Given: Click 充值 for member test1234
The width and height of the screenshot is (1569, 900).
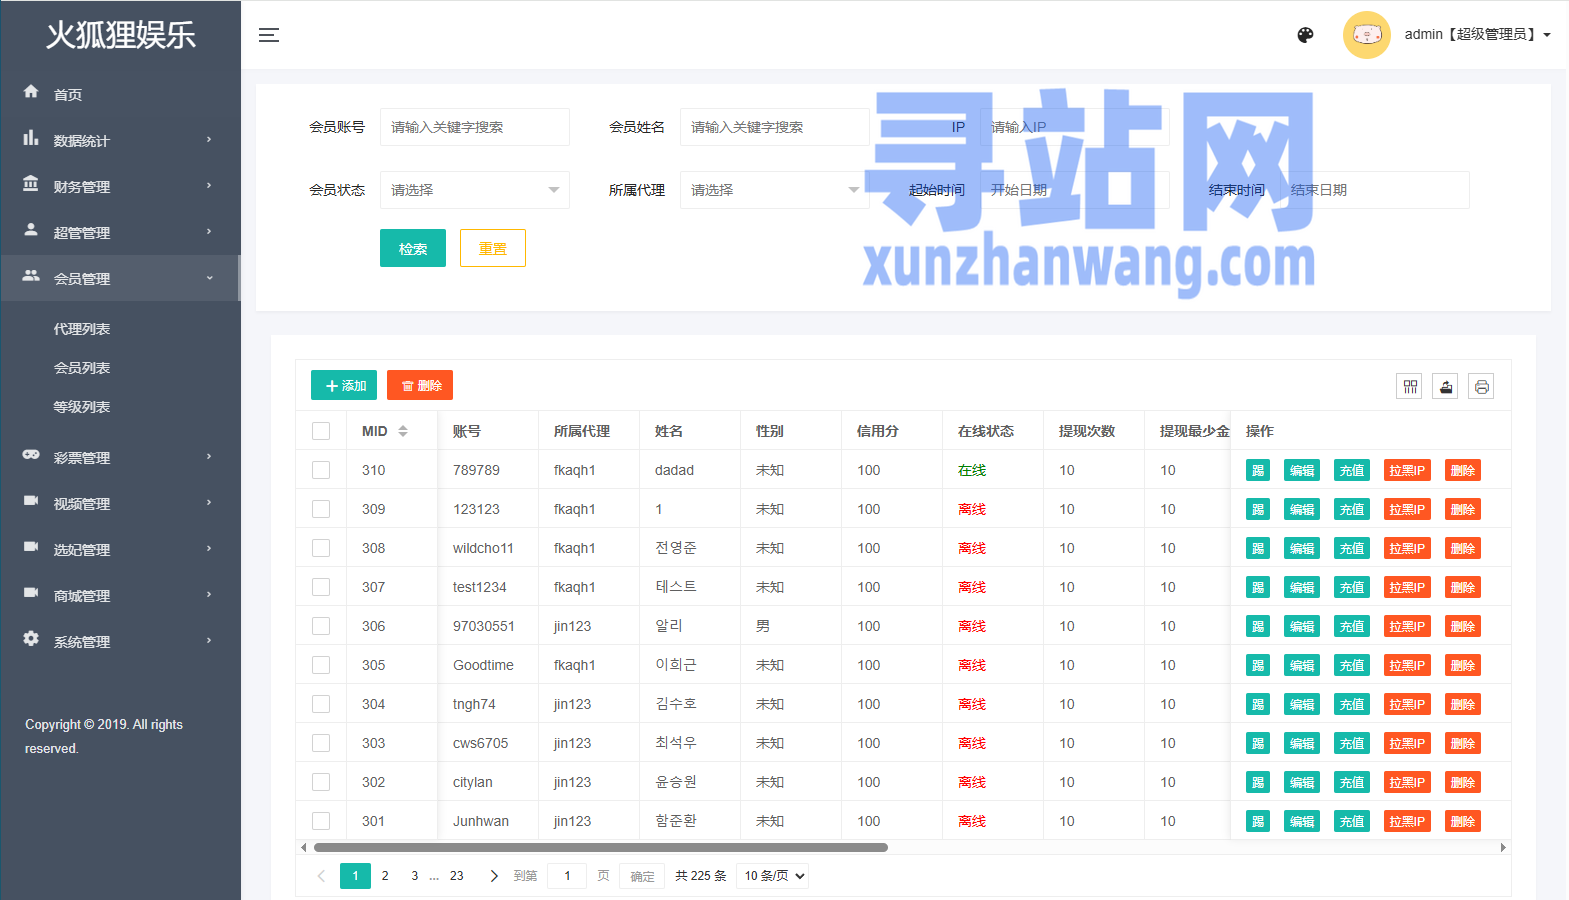Looking at the screenshot, I should point(1352,588).
